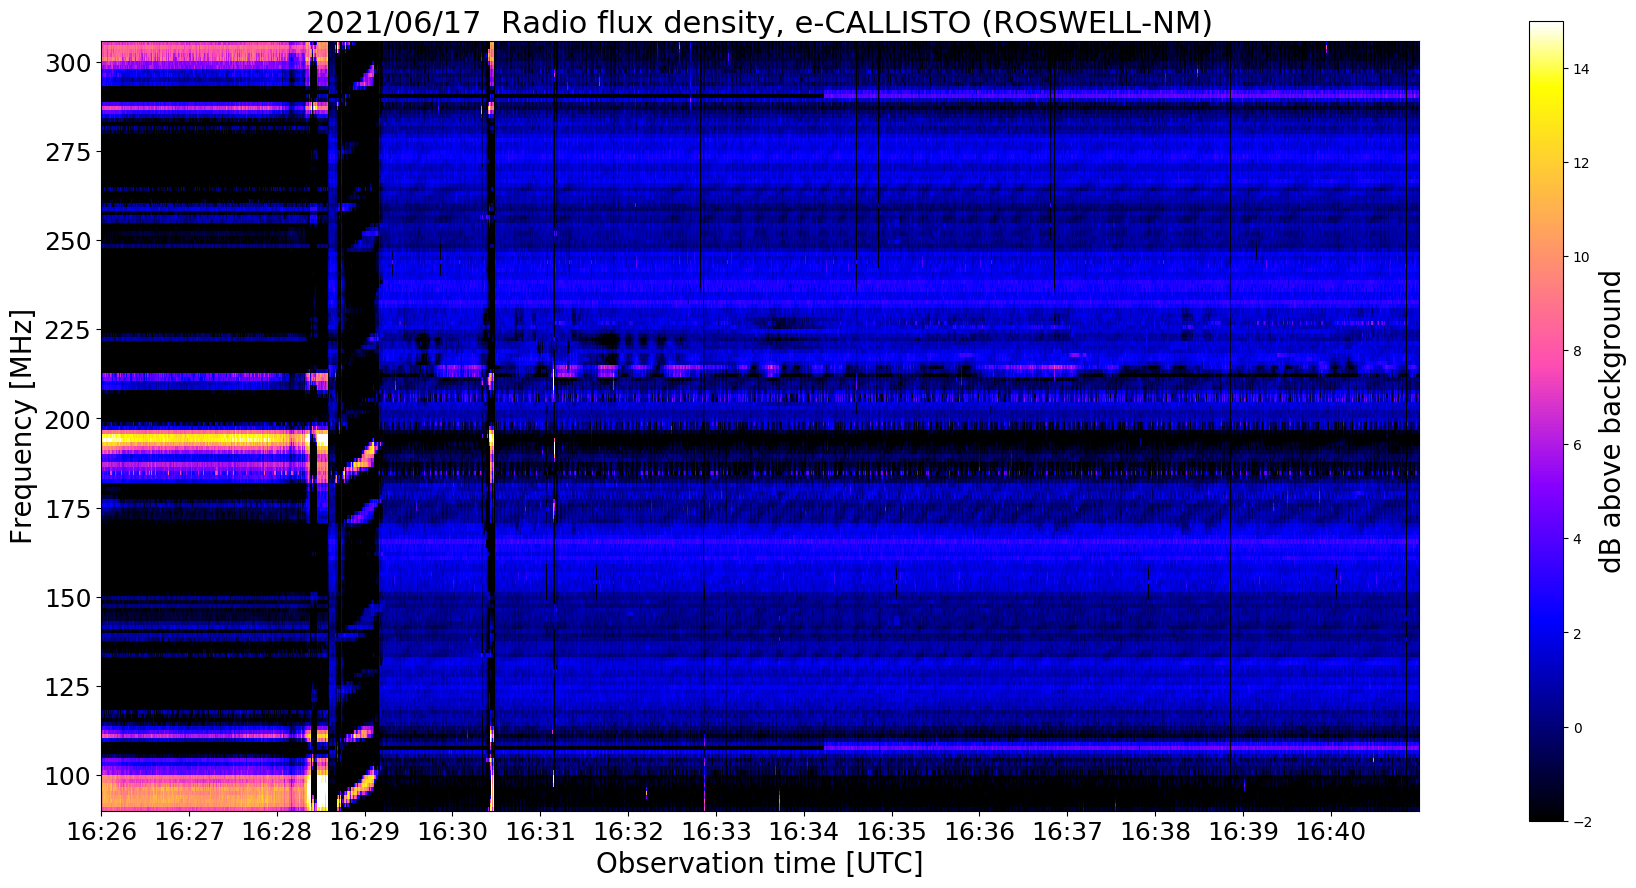This screenshot has width=1636, height=888.
Task: Click the 'Observation time [UTC]' axis label
Action: click(759, 863)
